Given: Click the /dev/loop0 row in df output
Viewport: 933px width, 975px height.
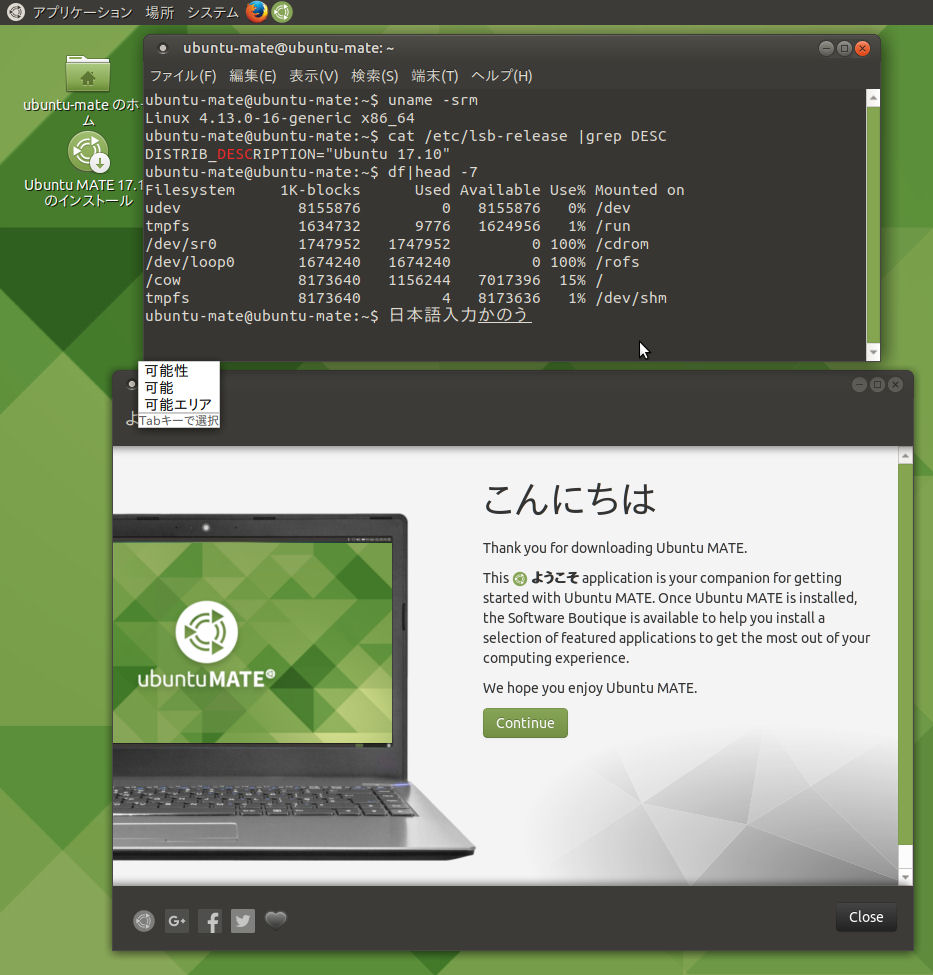Looking at the screenshot, I should 392,262.
